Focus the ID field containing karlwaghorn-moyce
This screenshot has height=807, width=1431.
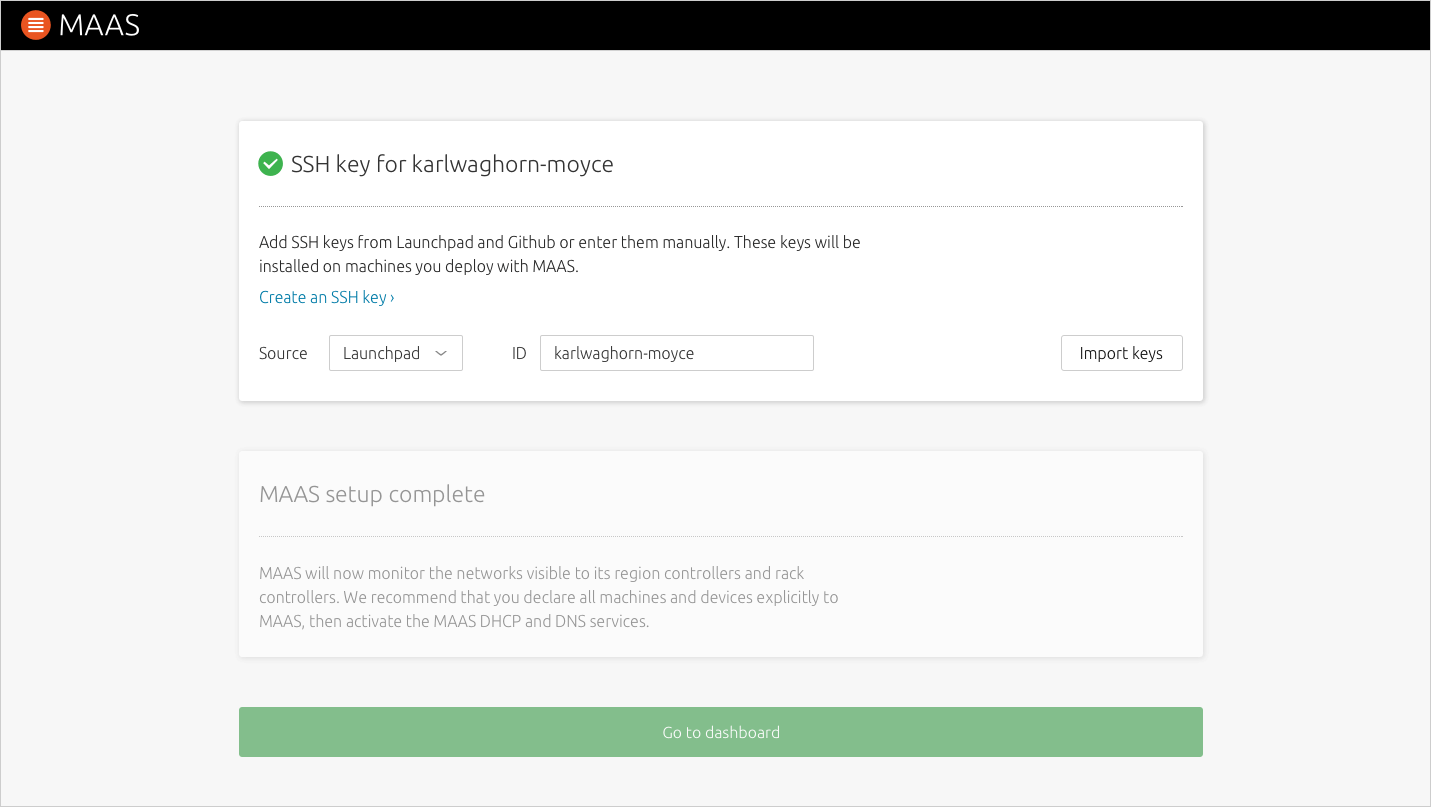677,353
